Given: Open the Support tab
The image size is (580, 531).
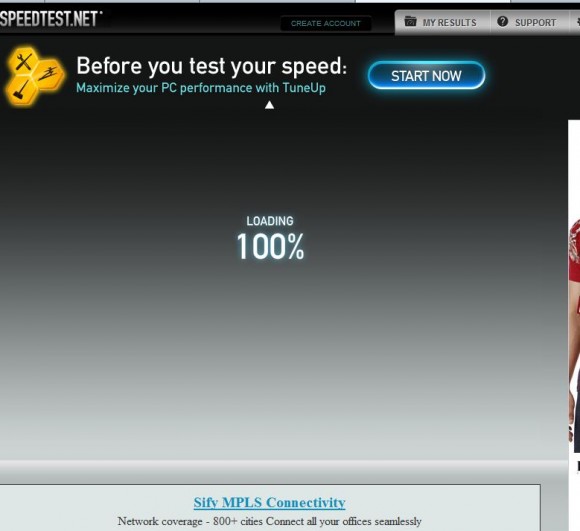Looking at the screenshot, I should (x=530, y=22).
